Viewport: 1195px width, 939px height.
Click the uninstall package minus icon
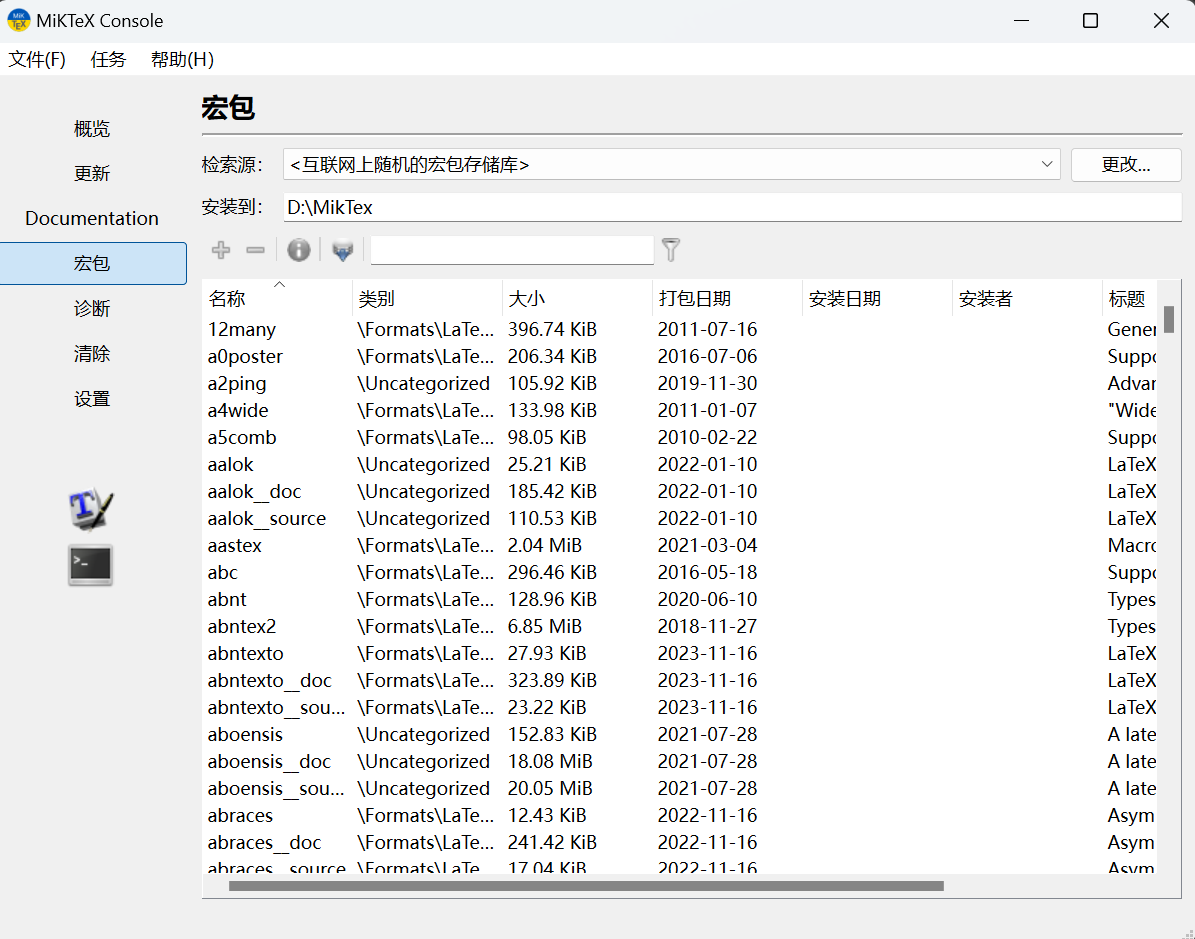click(x=255, y=250)
